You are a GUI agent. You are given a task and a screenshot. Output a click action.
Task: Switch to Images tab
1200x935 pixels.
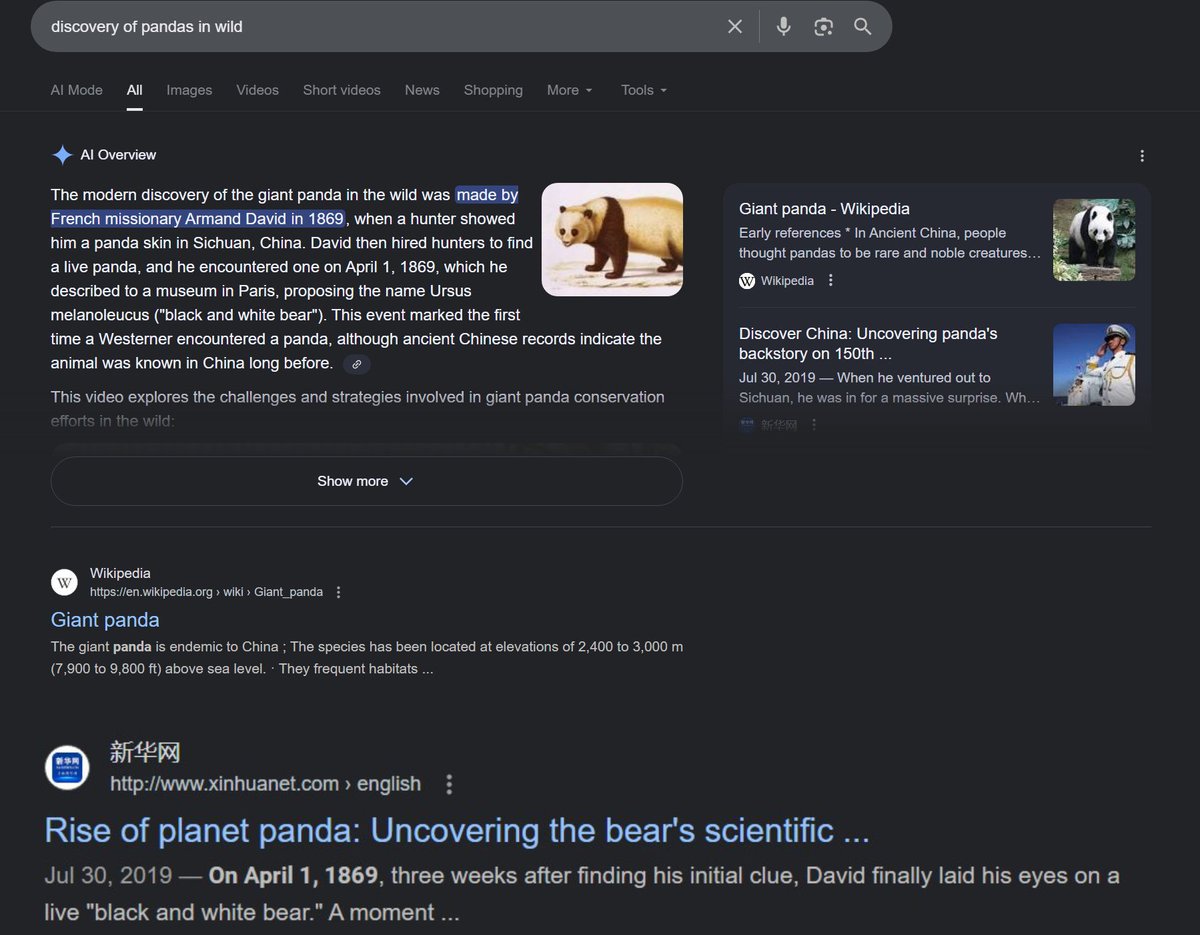click(x=189, y=90)
